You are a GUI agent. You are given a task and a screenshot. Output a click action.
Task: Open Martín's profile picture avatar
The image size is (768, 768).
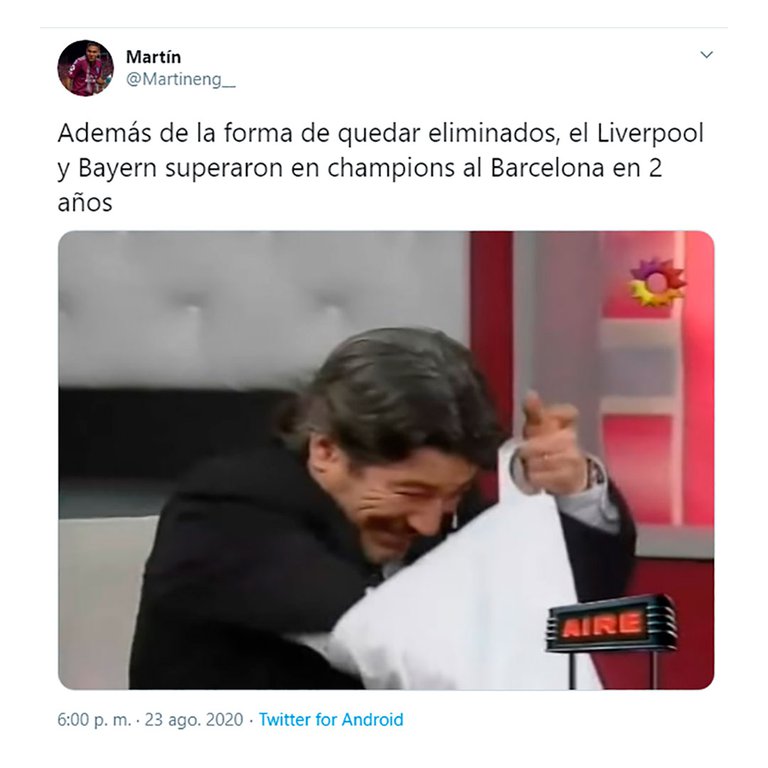pos(86,68)
